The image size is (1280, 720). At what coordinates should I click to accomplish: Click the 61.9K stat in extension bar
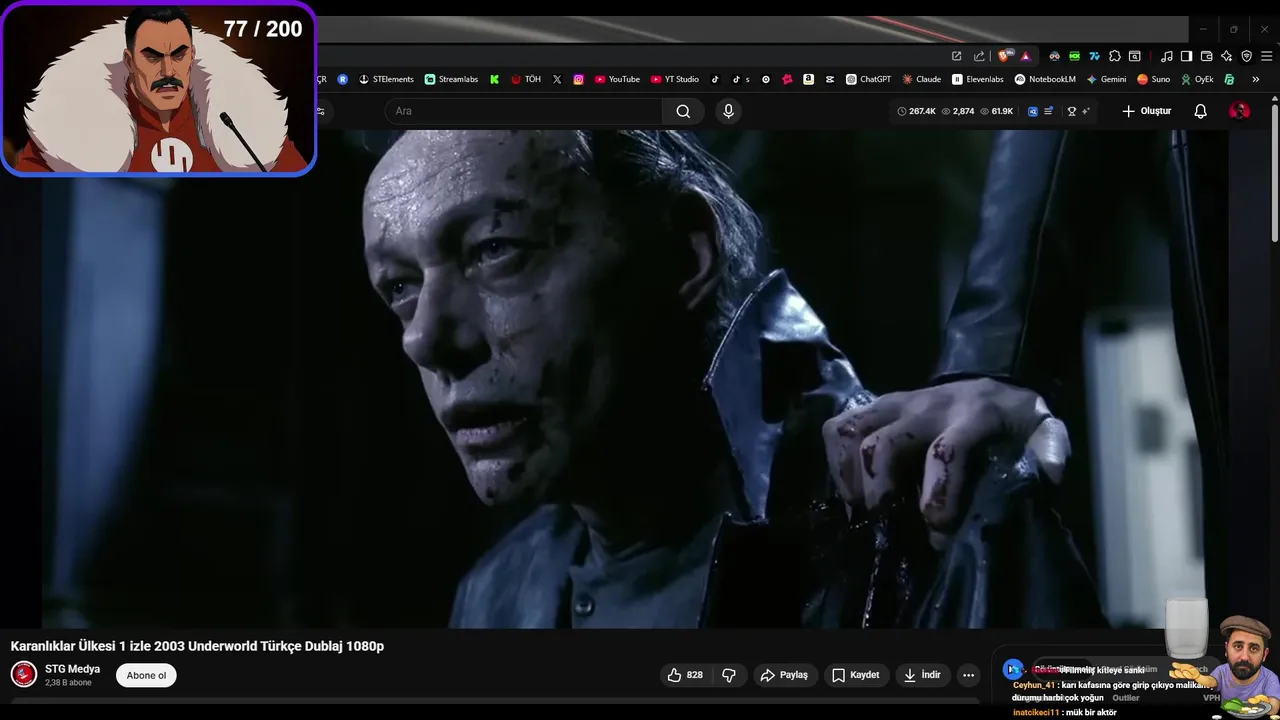997,111
